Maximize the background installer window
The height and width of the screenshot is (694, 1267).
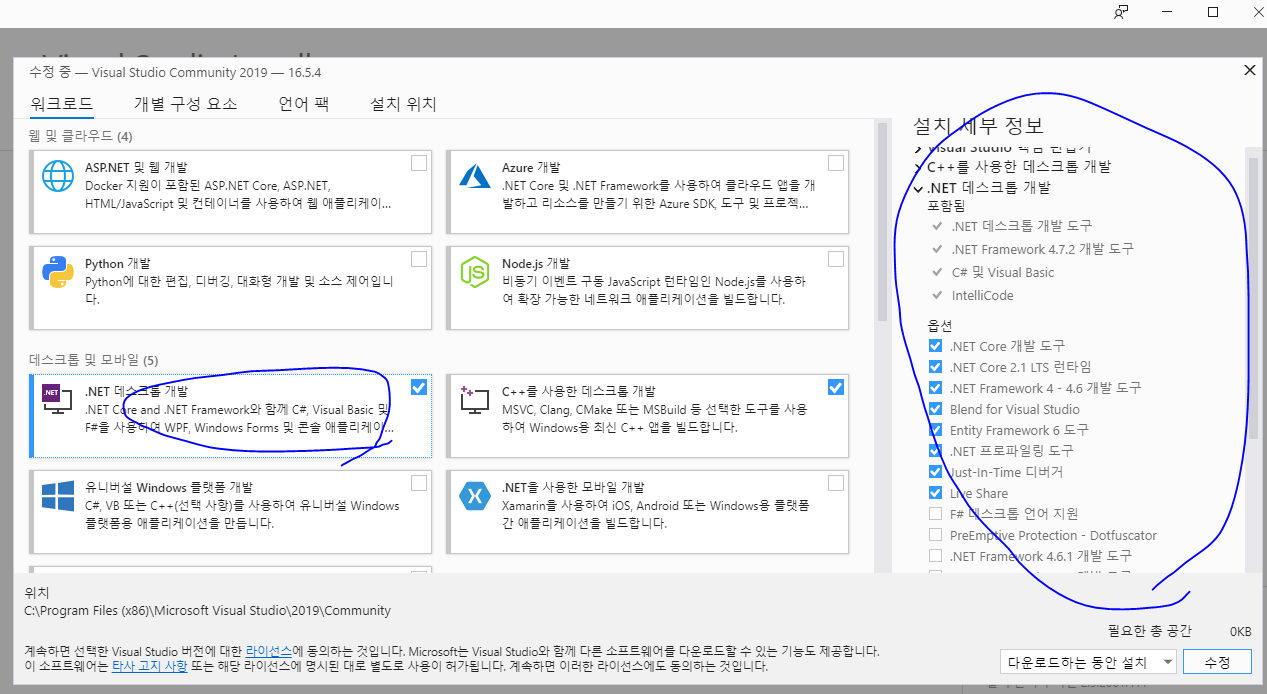1212,12
